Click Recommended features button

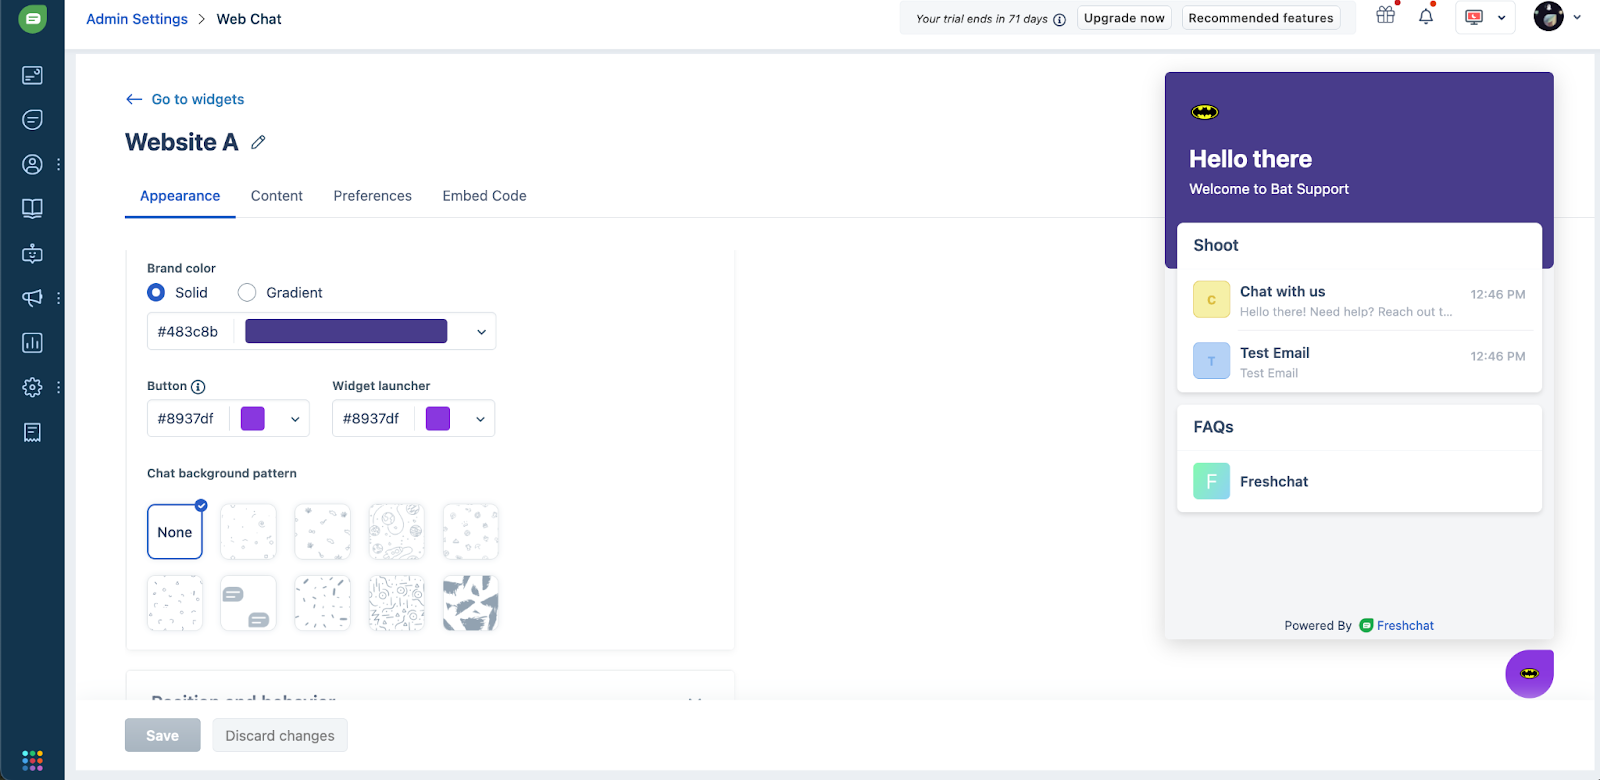tap(1261, 18)
